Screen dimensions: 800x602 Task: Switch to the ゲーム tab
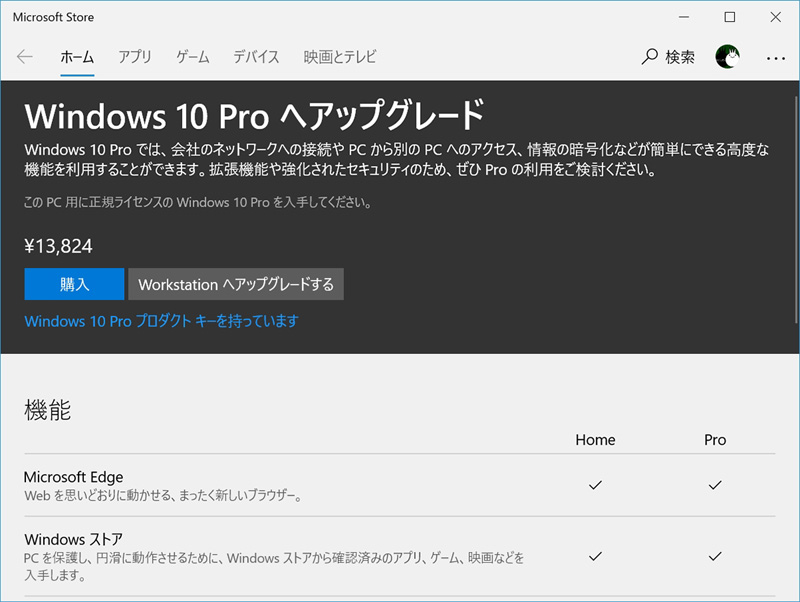pos(193,57)
